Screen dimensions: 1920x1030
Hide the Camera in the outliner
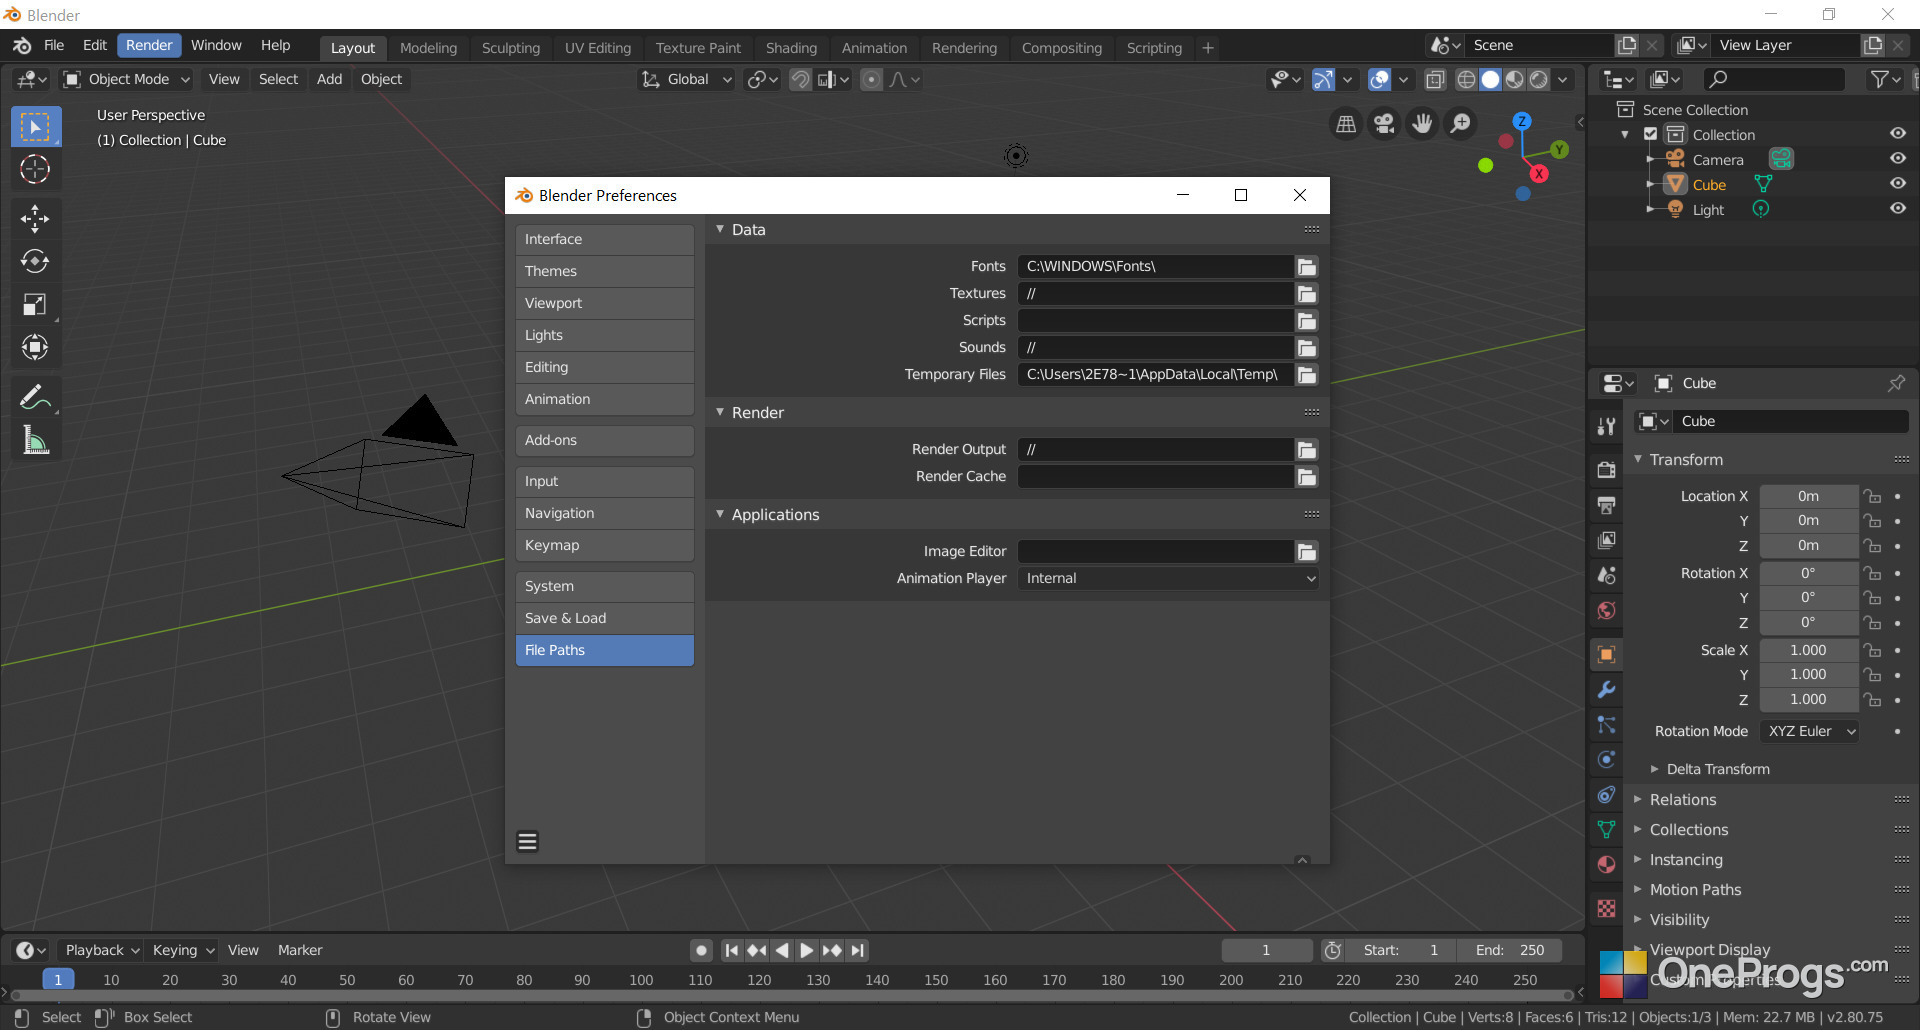click(1897, 159)
